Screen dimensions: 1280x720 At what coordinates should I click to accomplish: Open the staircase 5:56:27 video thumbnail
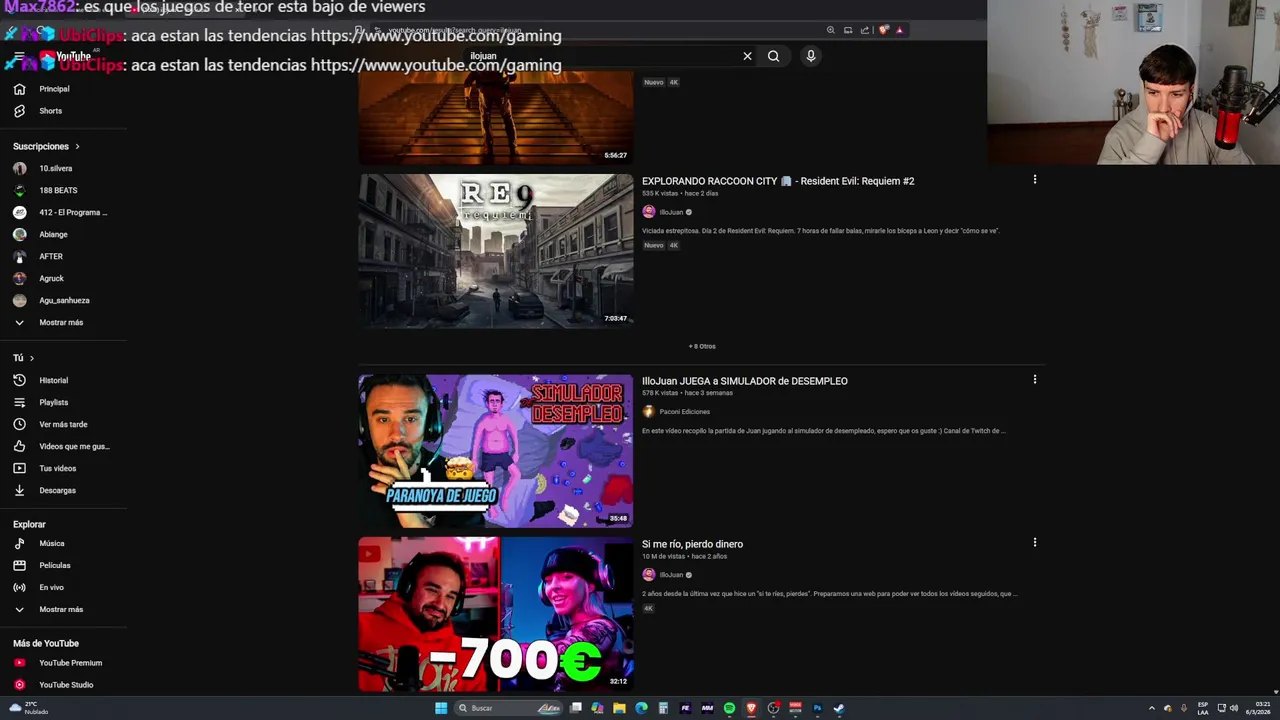[496, 118]
